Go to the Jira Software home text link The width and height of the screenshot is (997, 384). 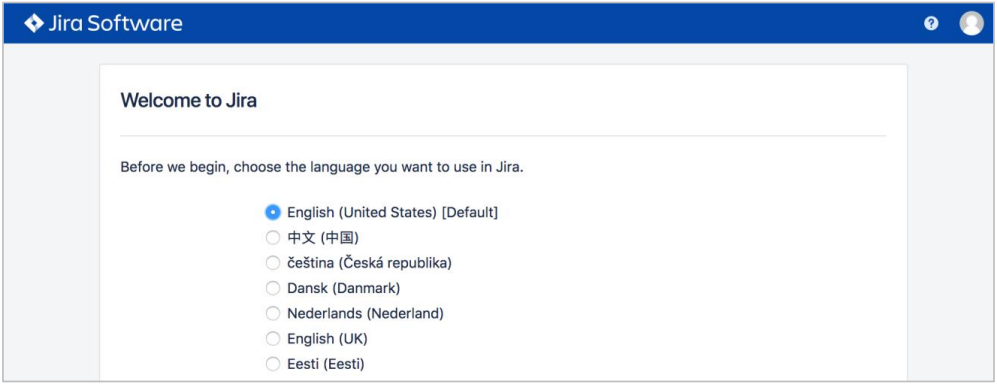tap(115, 24)
